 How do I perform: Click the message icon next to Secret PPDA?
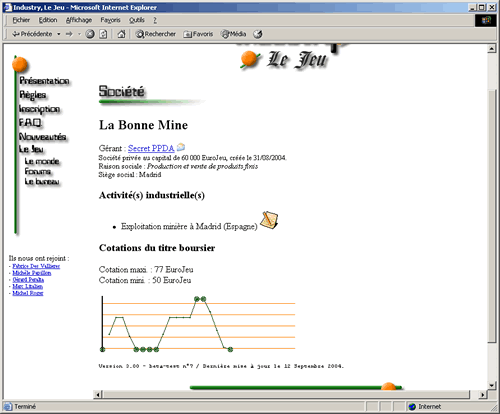[181, 147]
